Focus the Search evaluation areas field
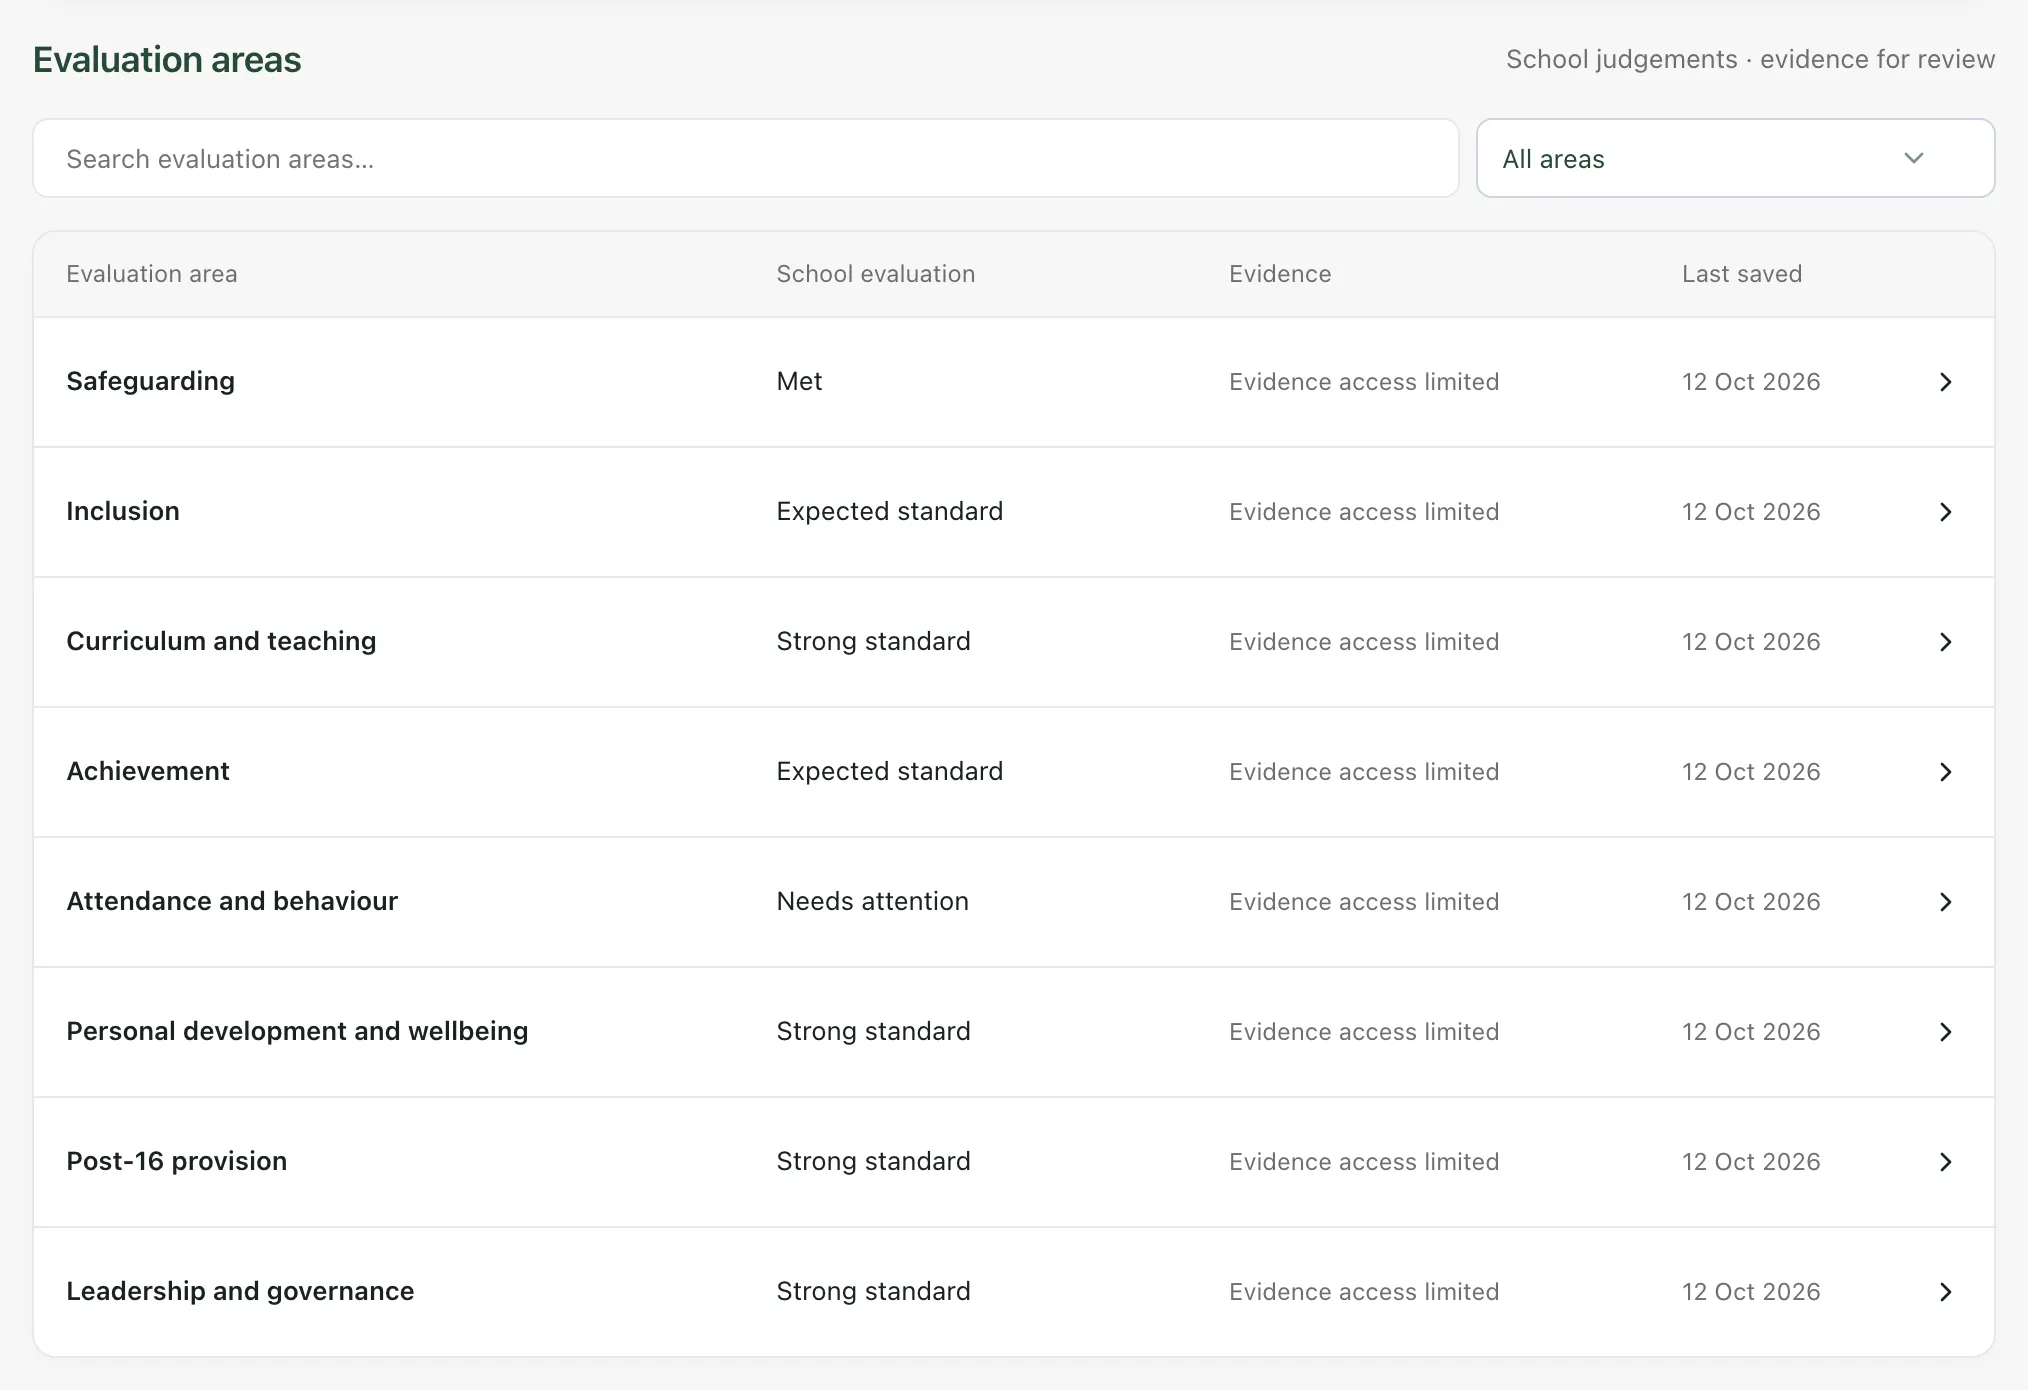Image resolution: width=2028 pixels, height=1390 pixels. click(746, 158)
